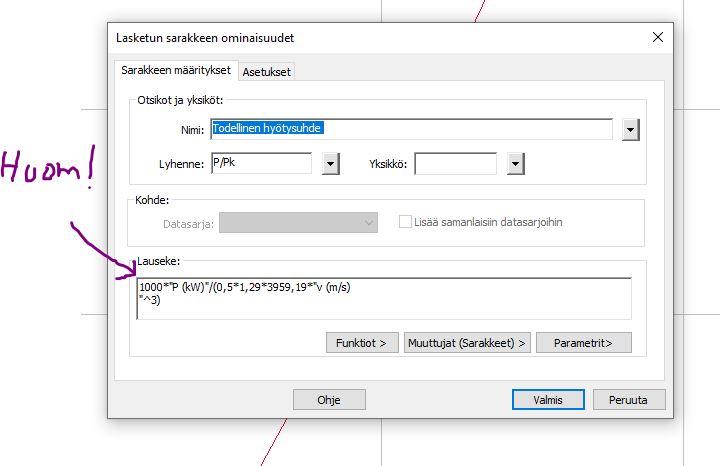
Task: Click the Lyhenne field containing P/Pk
Action: pos(260,164)
